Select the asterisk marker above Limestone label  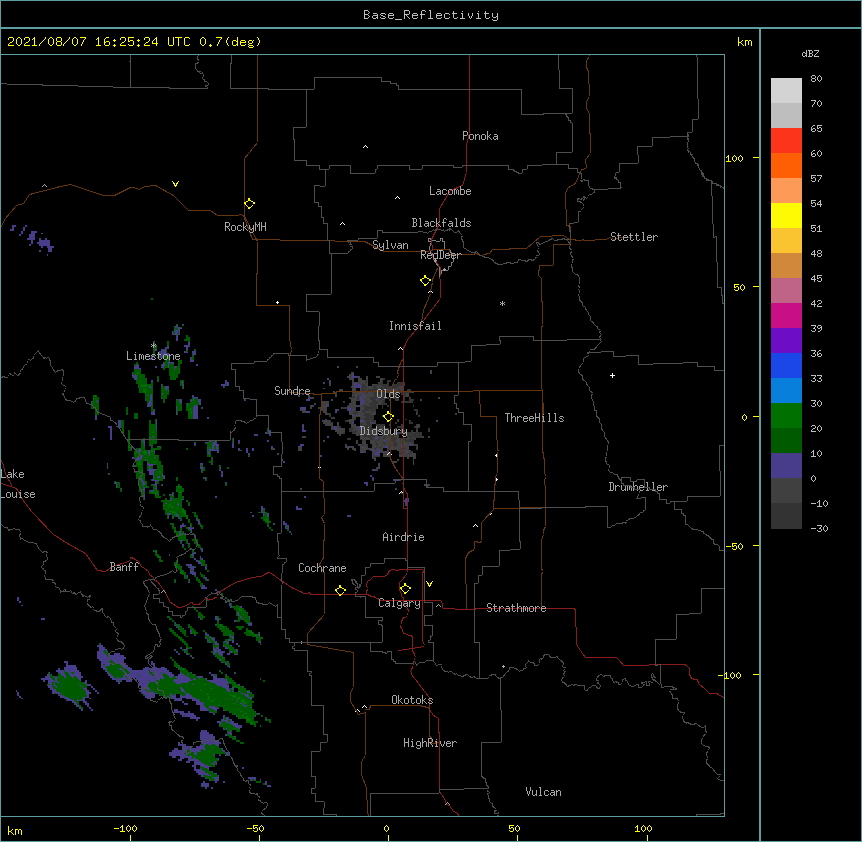[153, 346]
